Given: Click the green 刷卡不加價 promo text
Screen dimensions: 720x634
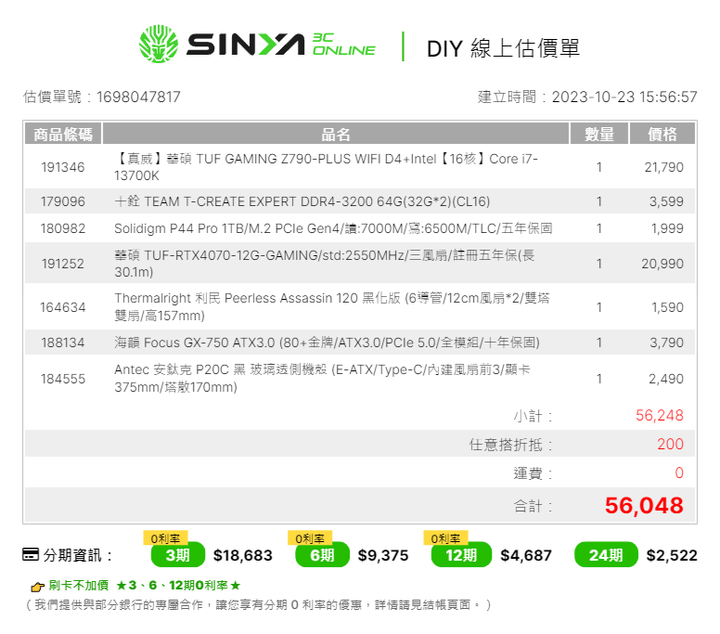Looking at the screenshot, I should (145, 585).
